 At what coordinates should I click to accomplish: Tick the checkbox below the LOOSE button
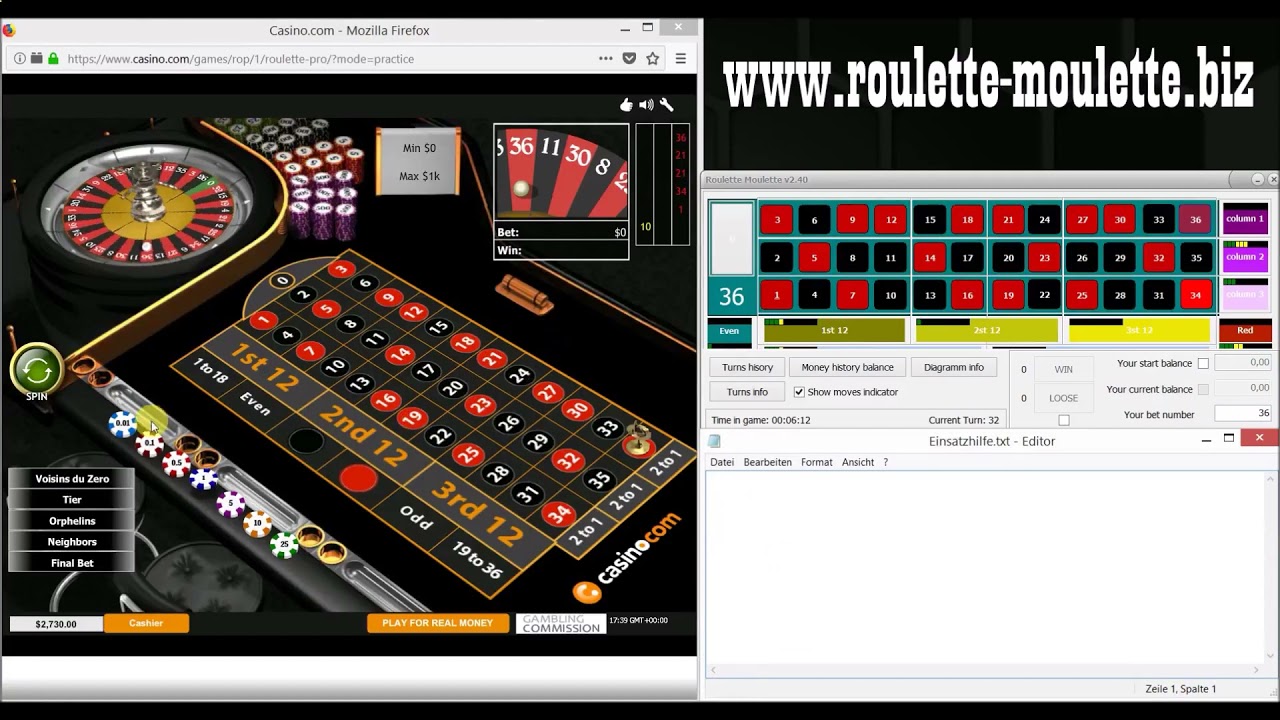point(1064,420)
